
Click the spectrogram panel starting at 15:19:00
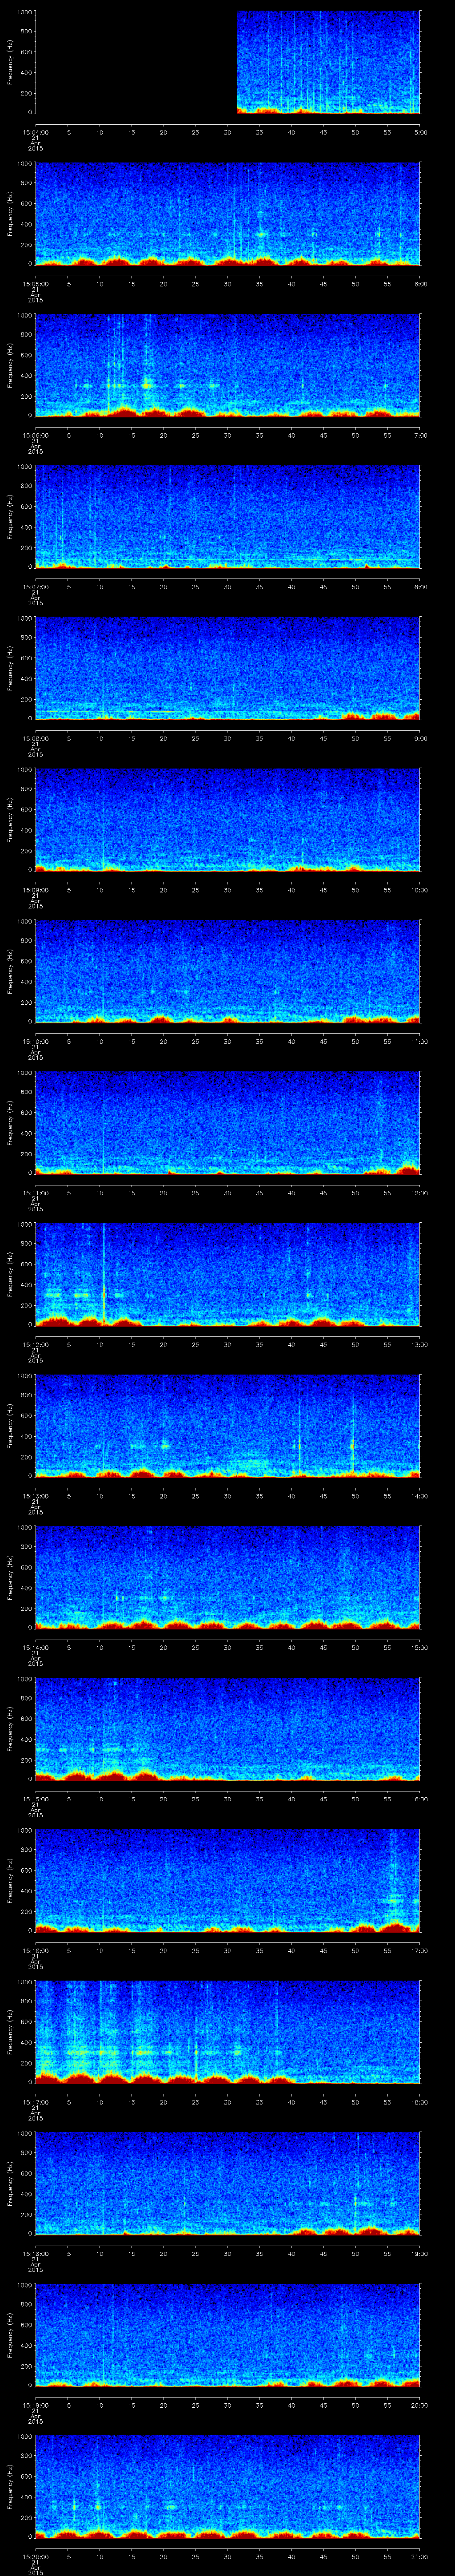tap(228, 2334)
